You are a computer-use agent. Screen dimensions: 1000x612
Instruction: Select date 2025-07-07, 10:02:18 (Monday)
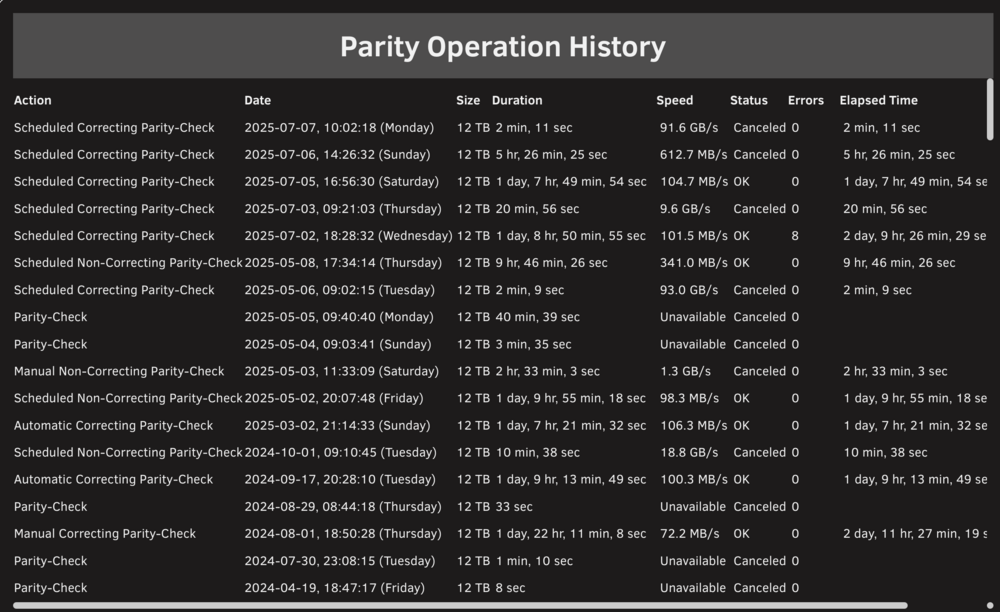(339, 128)
